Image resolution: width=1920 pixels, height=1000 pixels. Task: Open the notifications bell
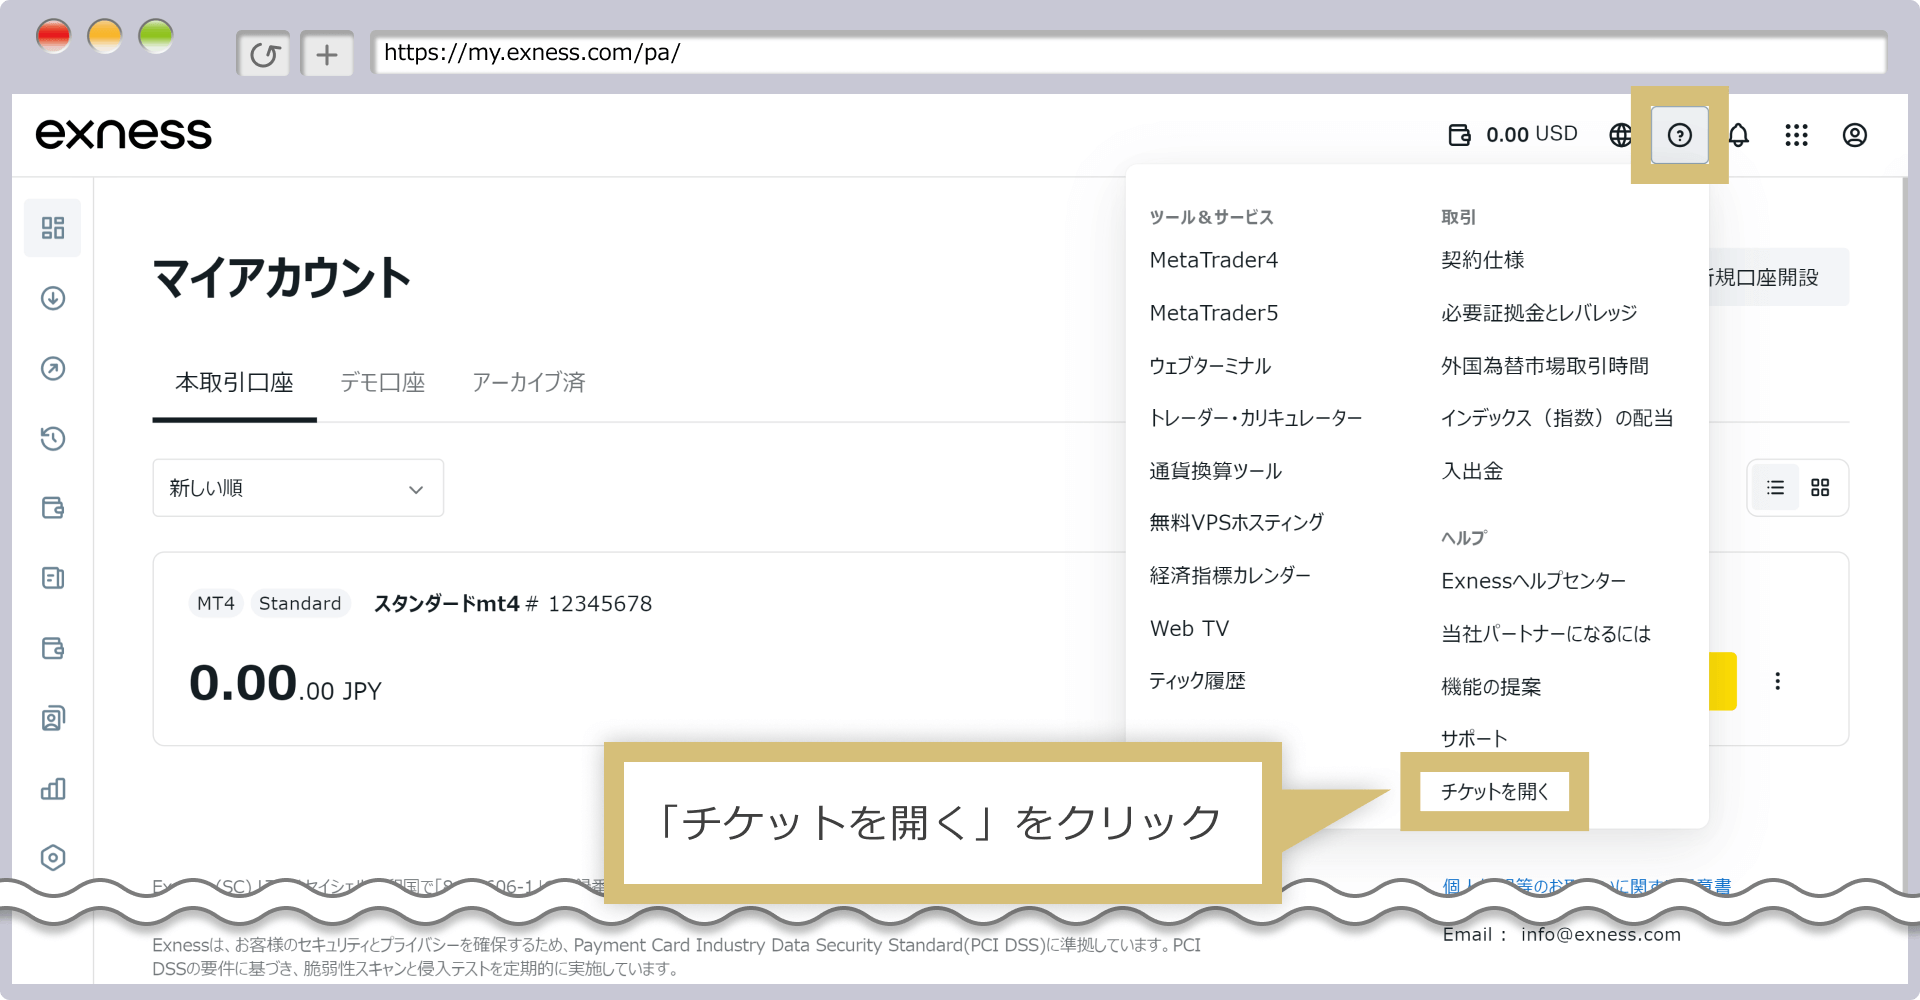[1738, 135]
